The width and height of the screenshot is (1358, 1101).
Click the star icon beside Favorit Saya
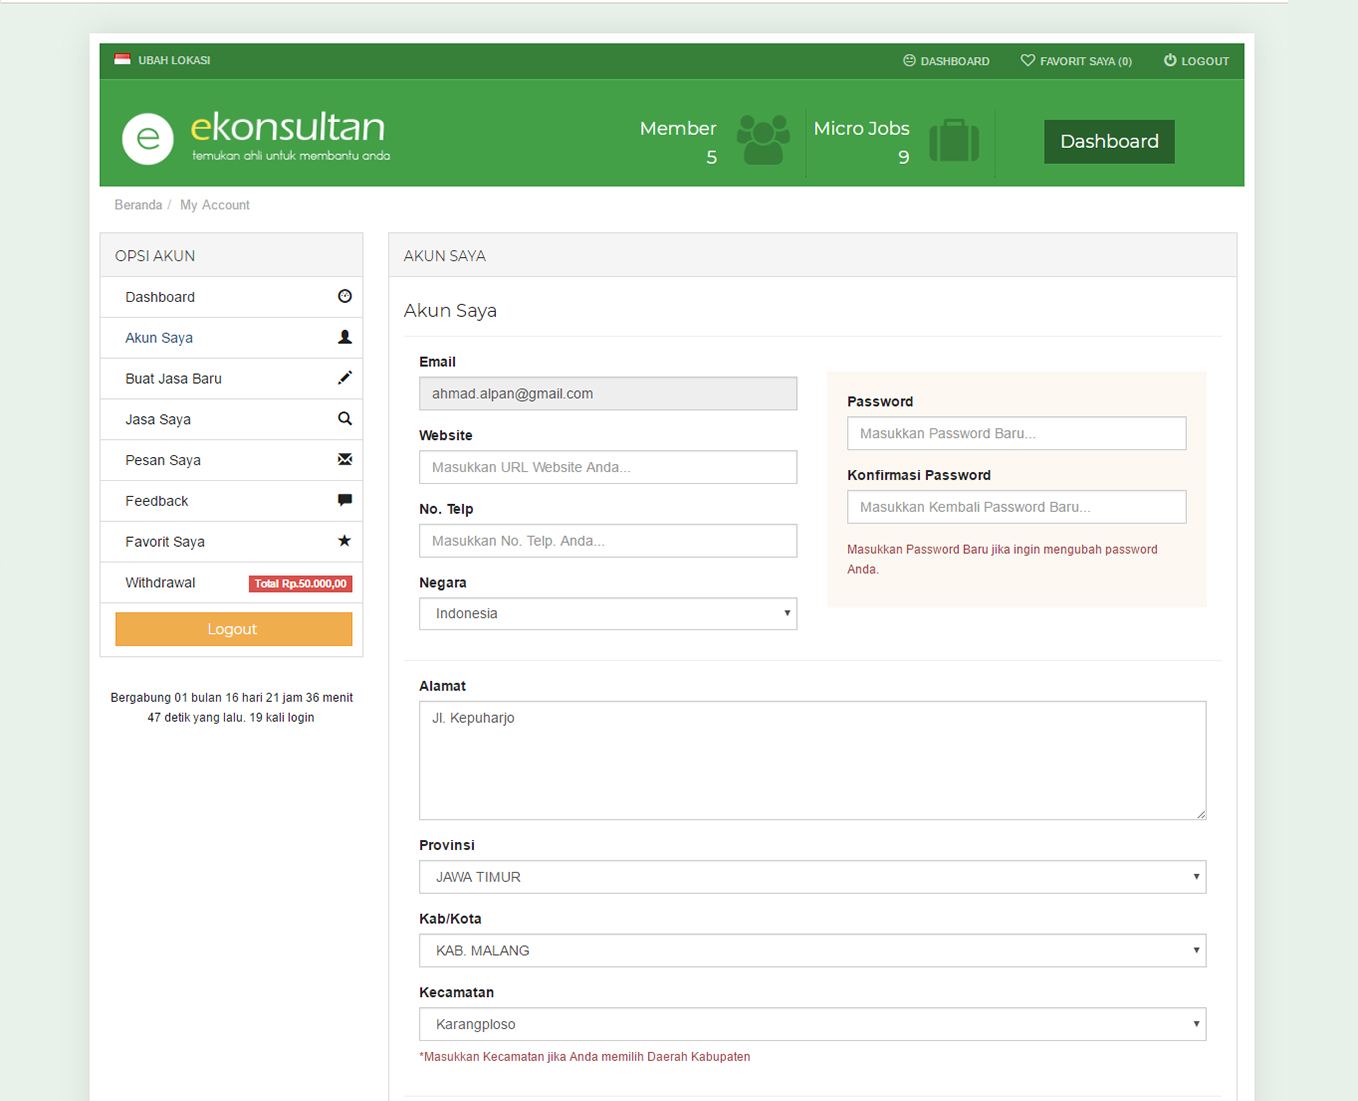[344, 541]
